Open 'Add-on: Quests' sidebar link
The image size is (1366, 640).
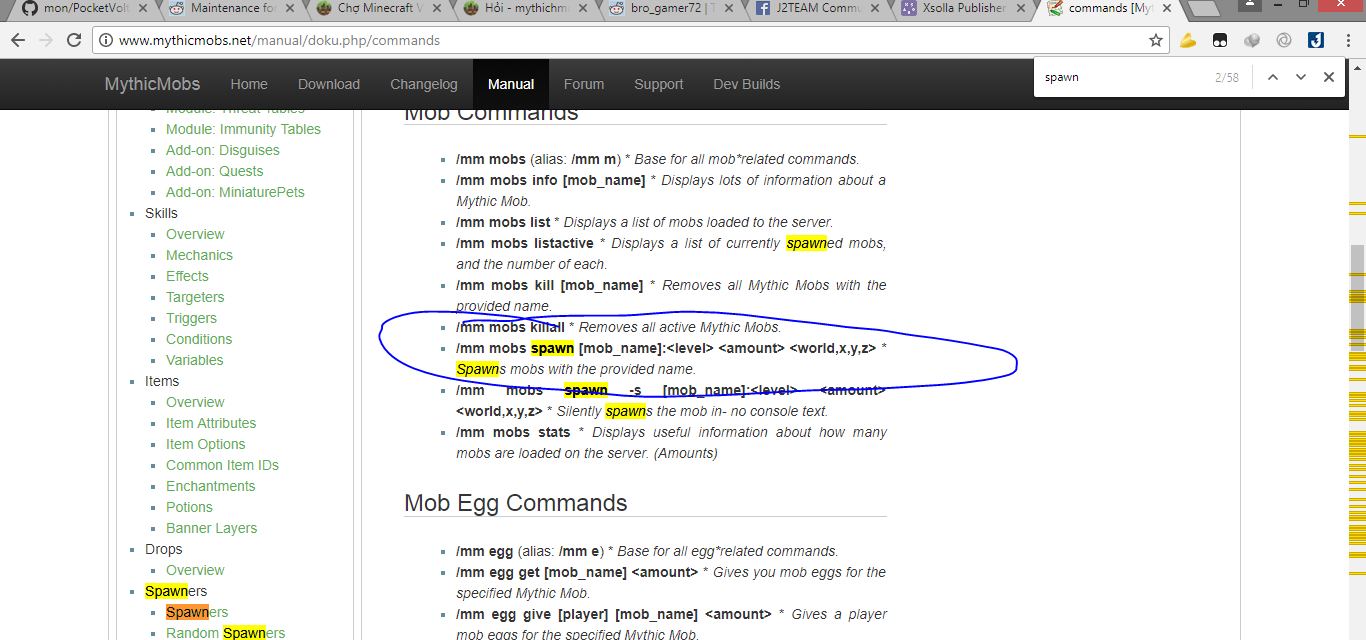[215, 171]
